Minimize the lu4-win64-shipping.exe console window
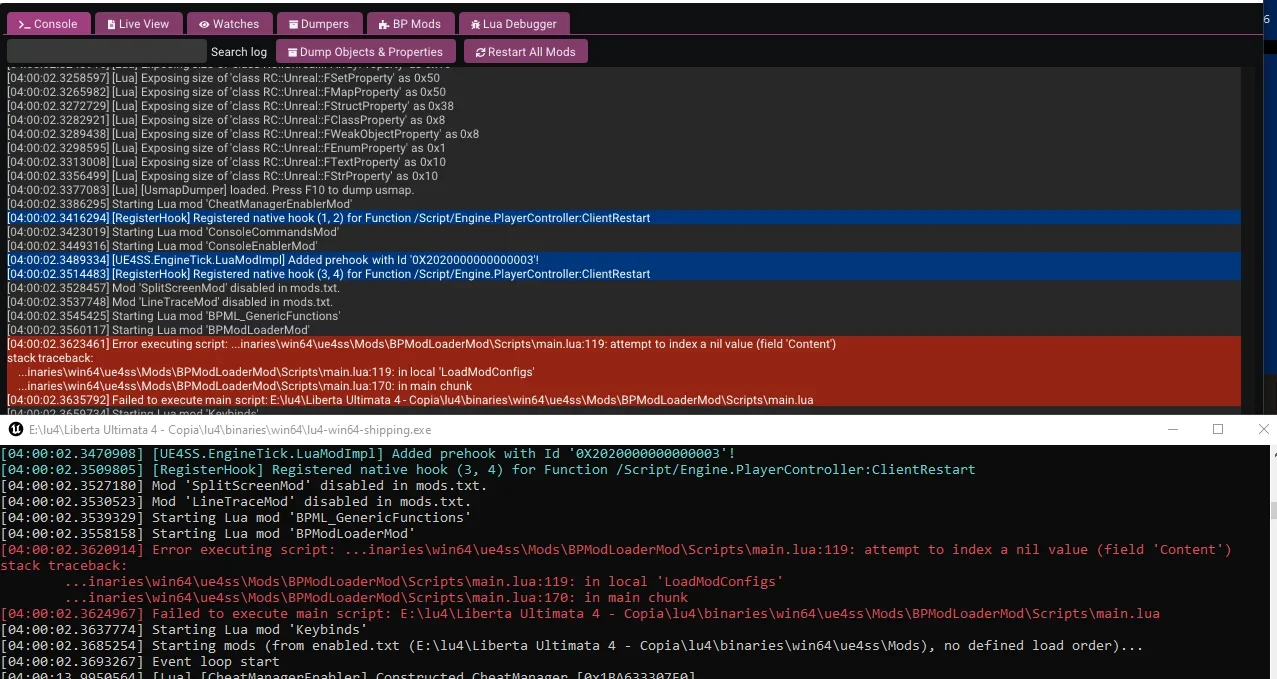The height and width of the screenshot is (679, 1277). [x=1173, y=429]
